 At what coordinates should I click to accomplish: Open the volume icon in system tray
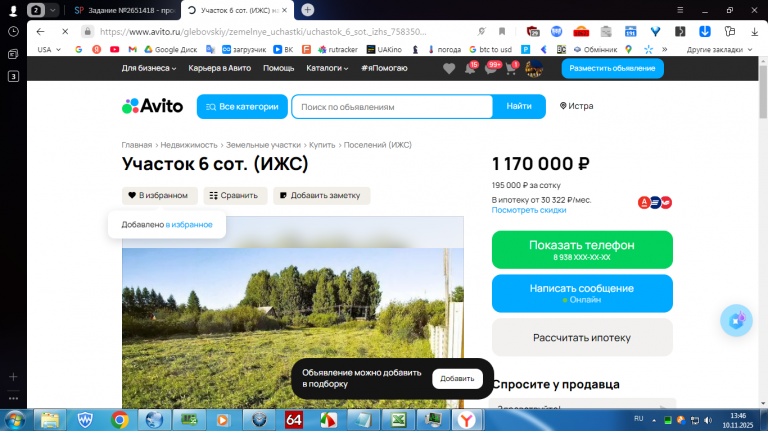coord(708,420)
